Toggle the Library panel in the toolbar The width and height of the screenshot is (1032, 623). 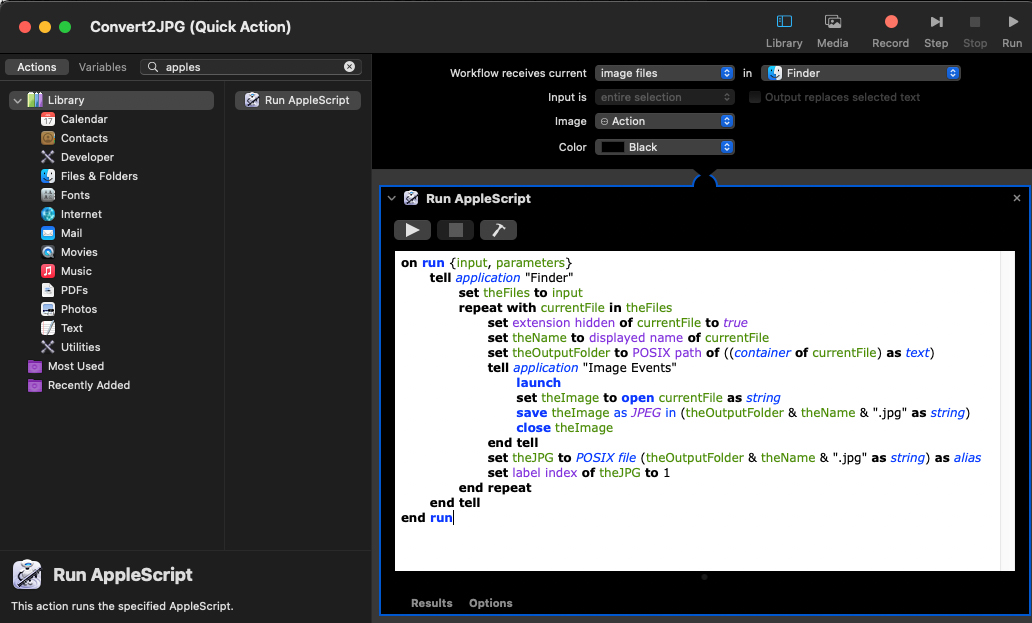pos(784,31)
